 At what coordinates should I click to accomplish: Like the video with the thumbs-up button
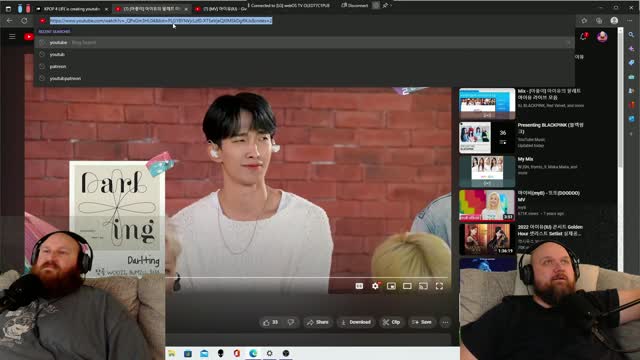[x=271, y=322]
